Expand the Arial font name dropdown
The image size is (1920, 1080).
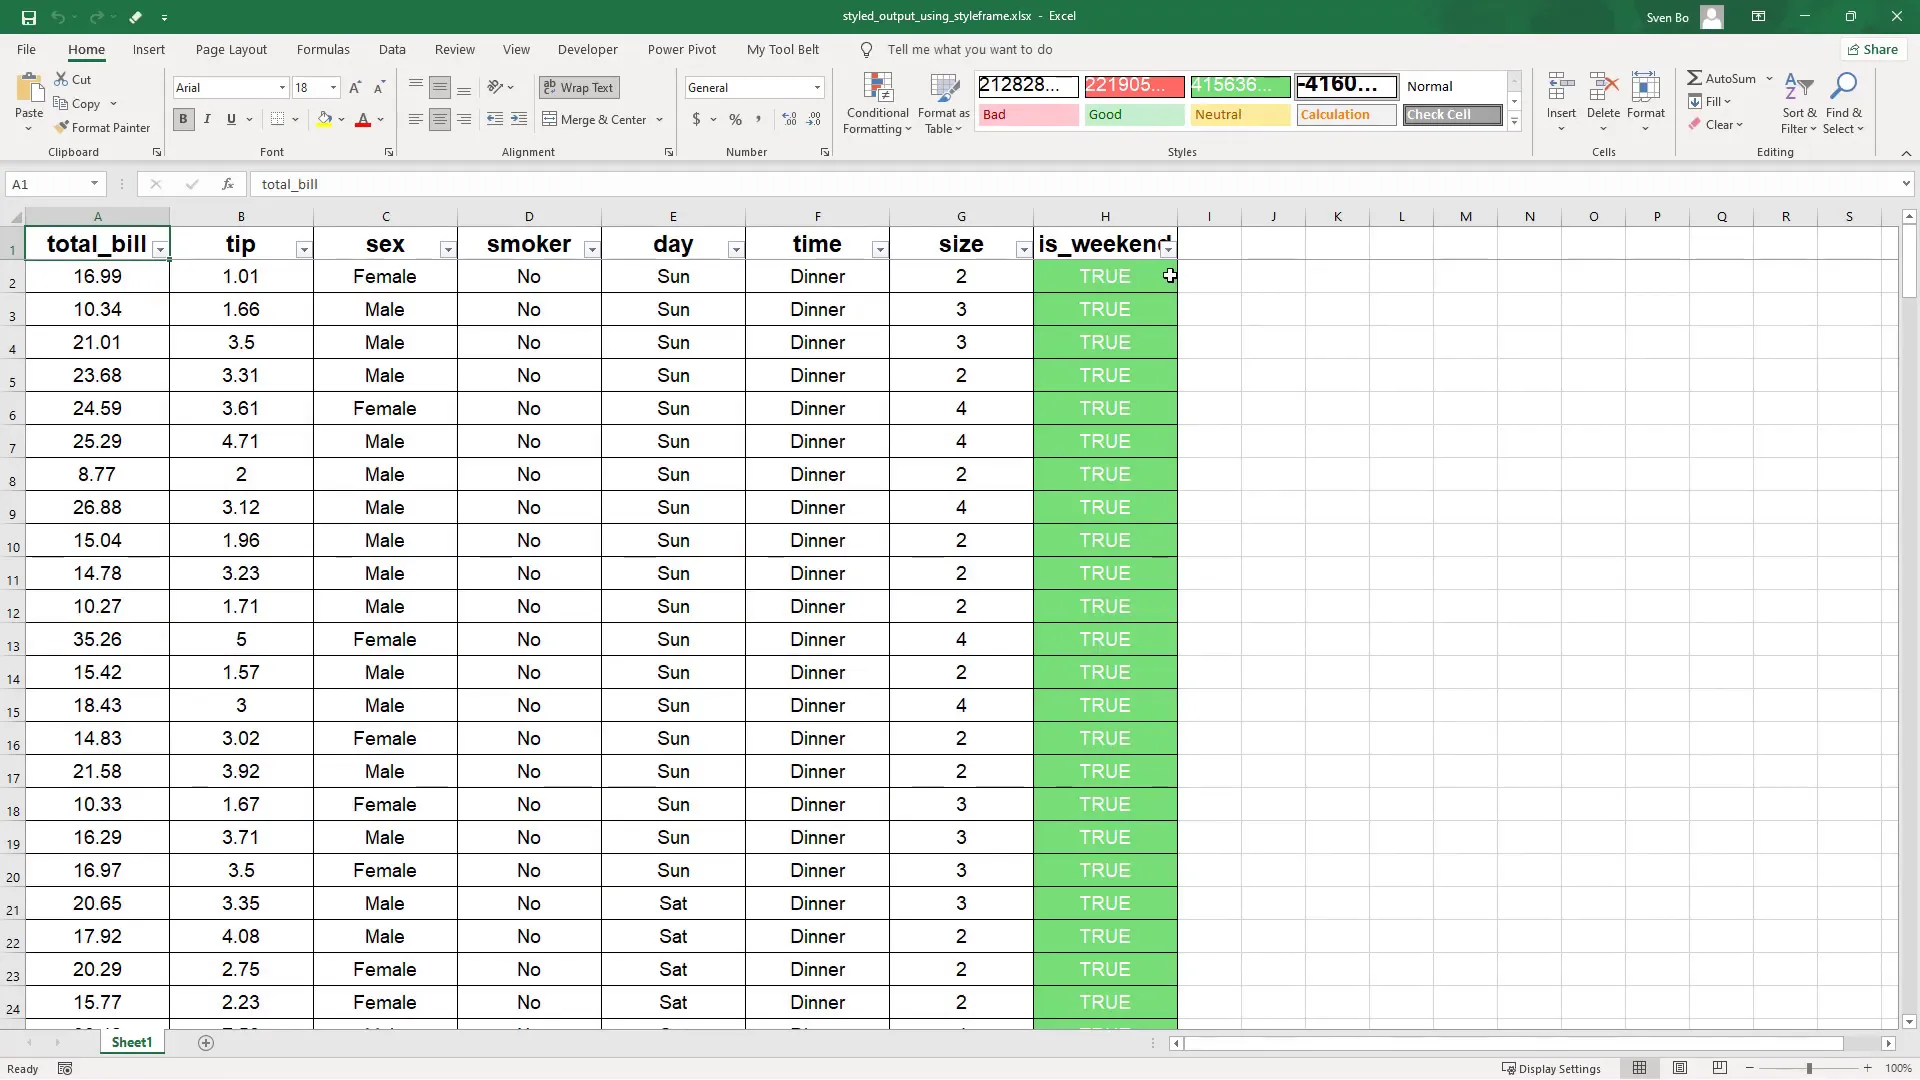[x=282, y=88]
